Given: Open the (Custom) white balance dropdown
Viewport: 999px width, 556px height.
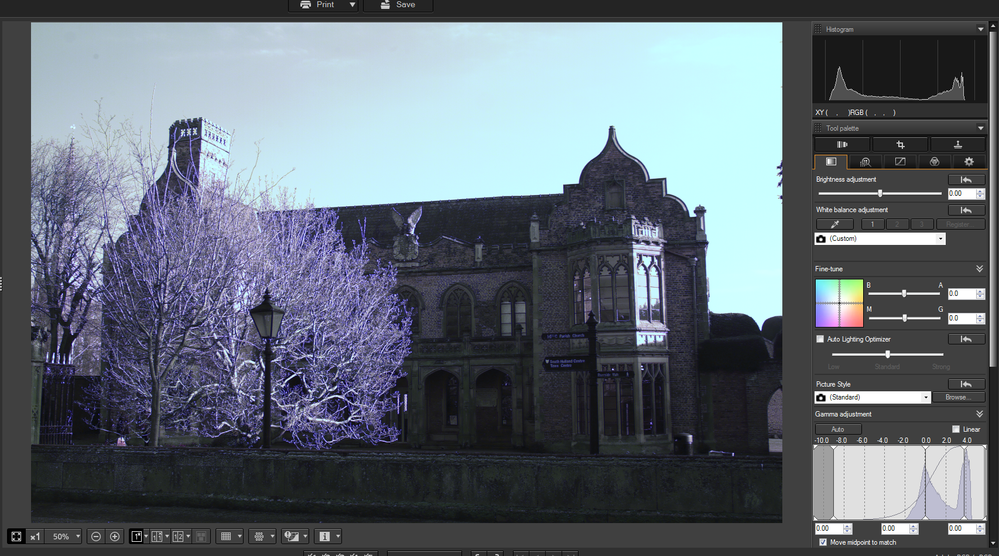Looking at the screenshot, I should point(880,239).
